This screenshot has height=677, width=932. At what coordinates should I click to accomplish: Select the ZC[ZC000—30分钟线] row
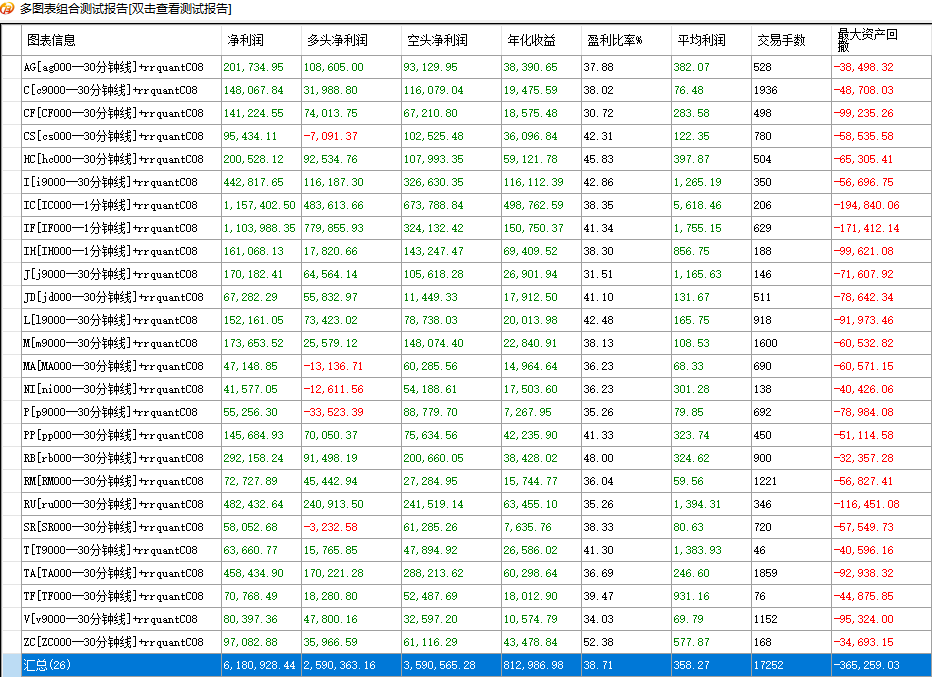coord(466,642)
